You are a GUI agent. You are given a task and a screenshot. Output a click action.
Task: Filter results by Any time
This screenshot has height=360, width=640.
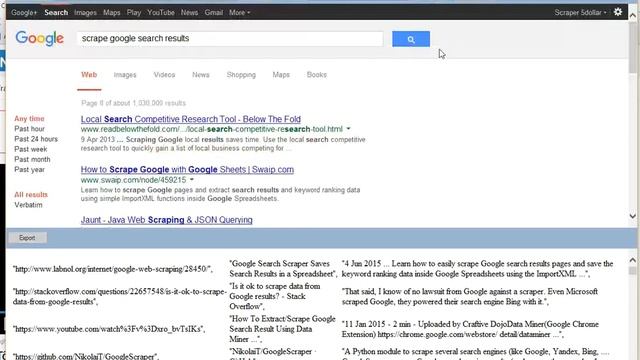tap(29, 119)
